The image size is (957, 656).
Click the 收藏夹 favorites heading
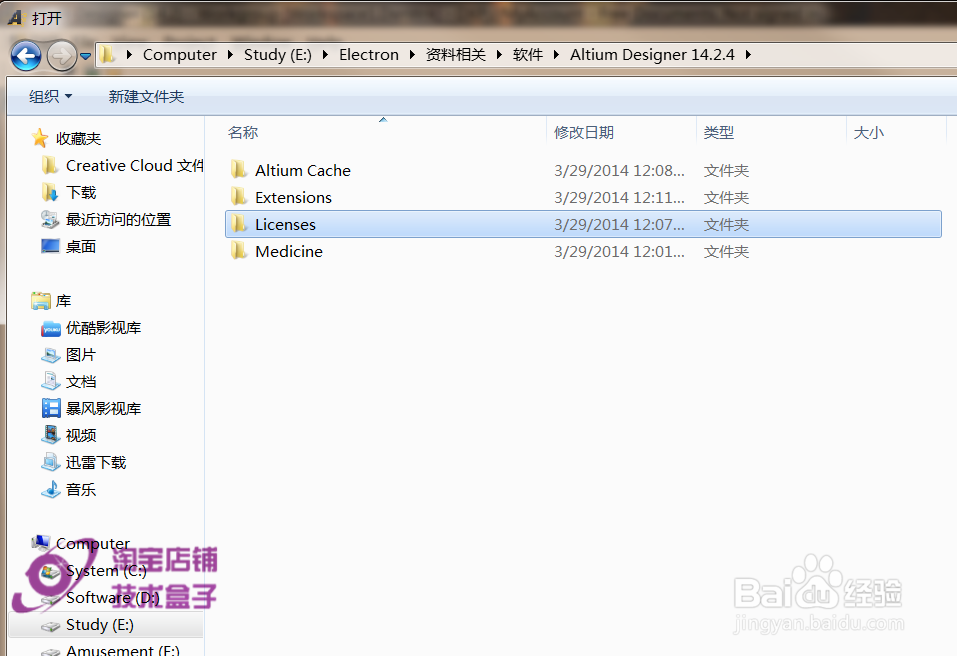point(78,139)
